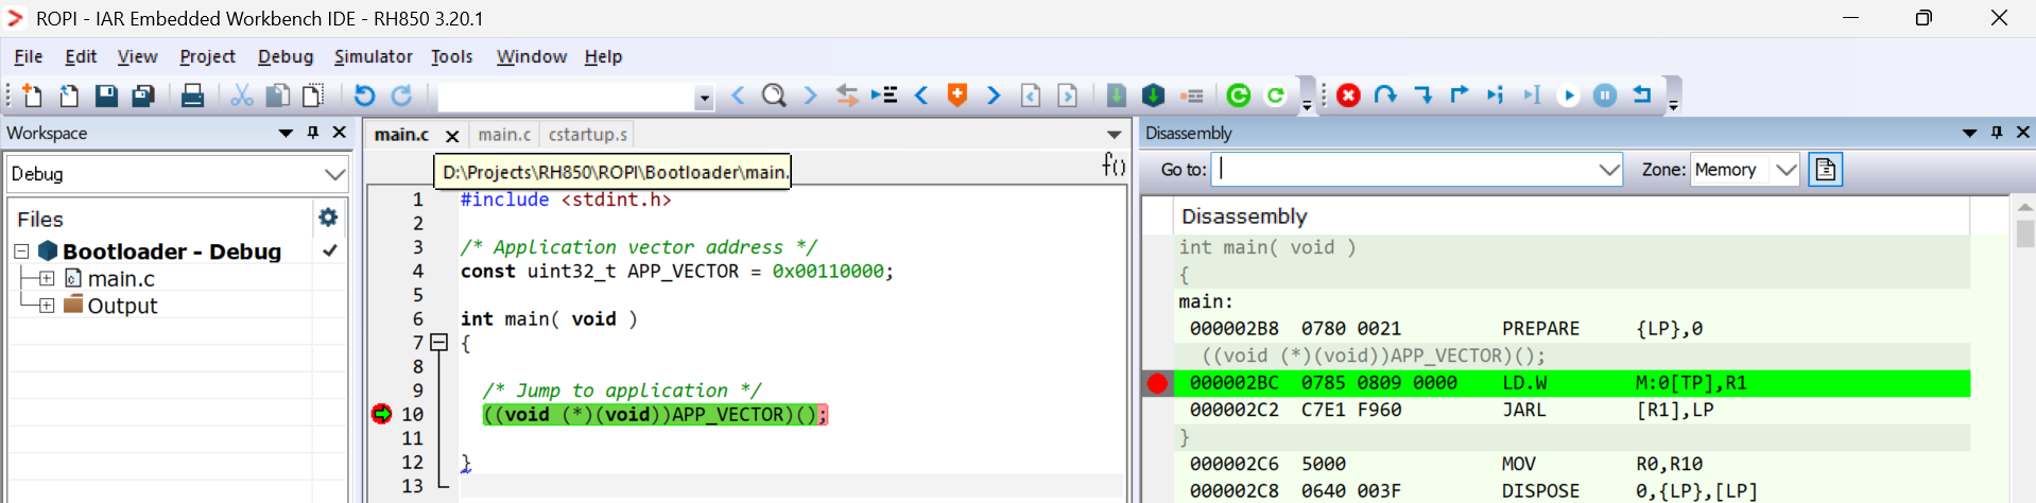2036x503 pixels.
Task: Click the Step Over debug icon
Action: (1385, 95)
